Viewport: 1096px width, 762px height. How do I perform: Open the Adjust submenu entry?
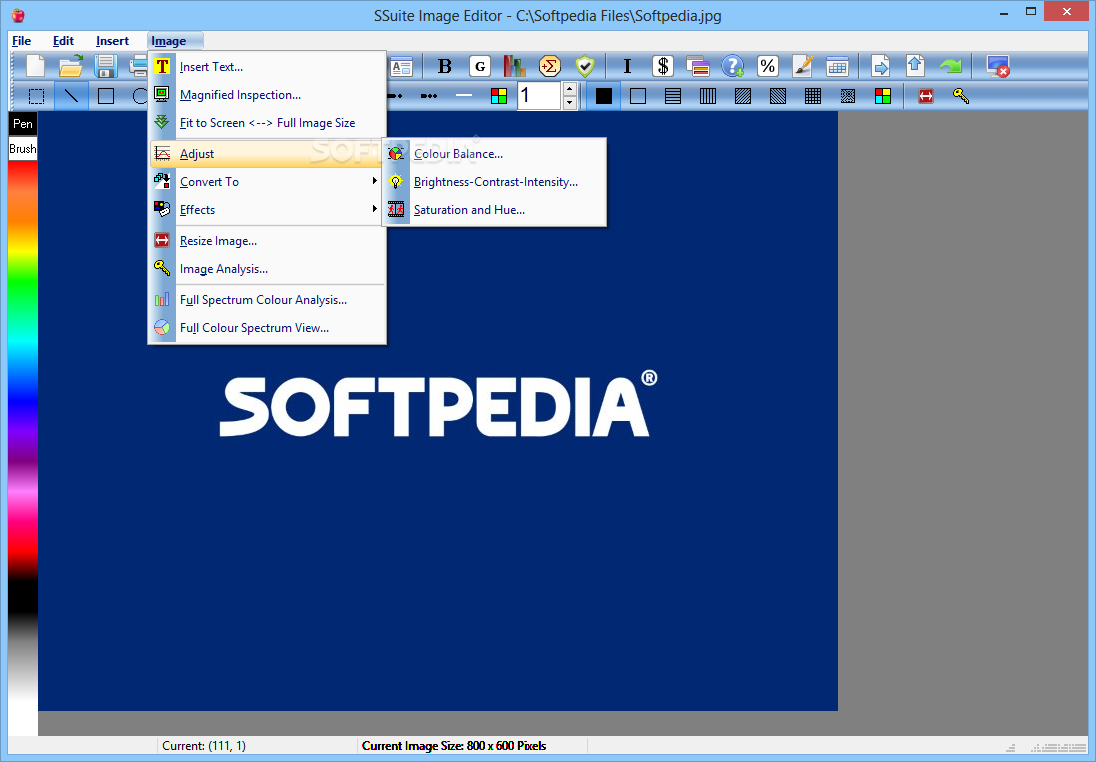[x=268, y=154]
